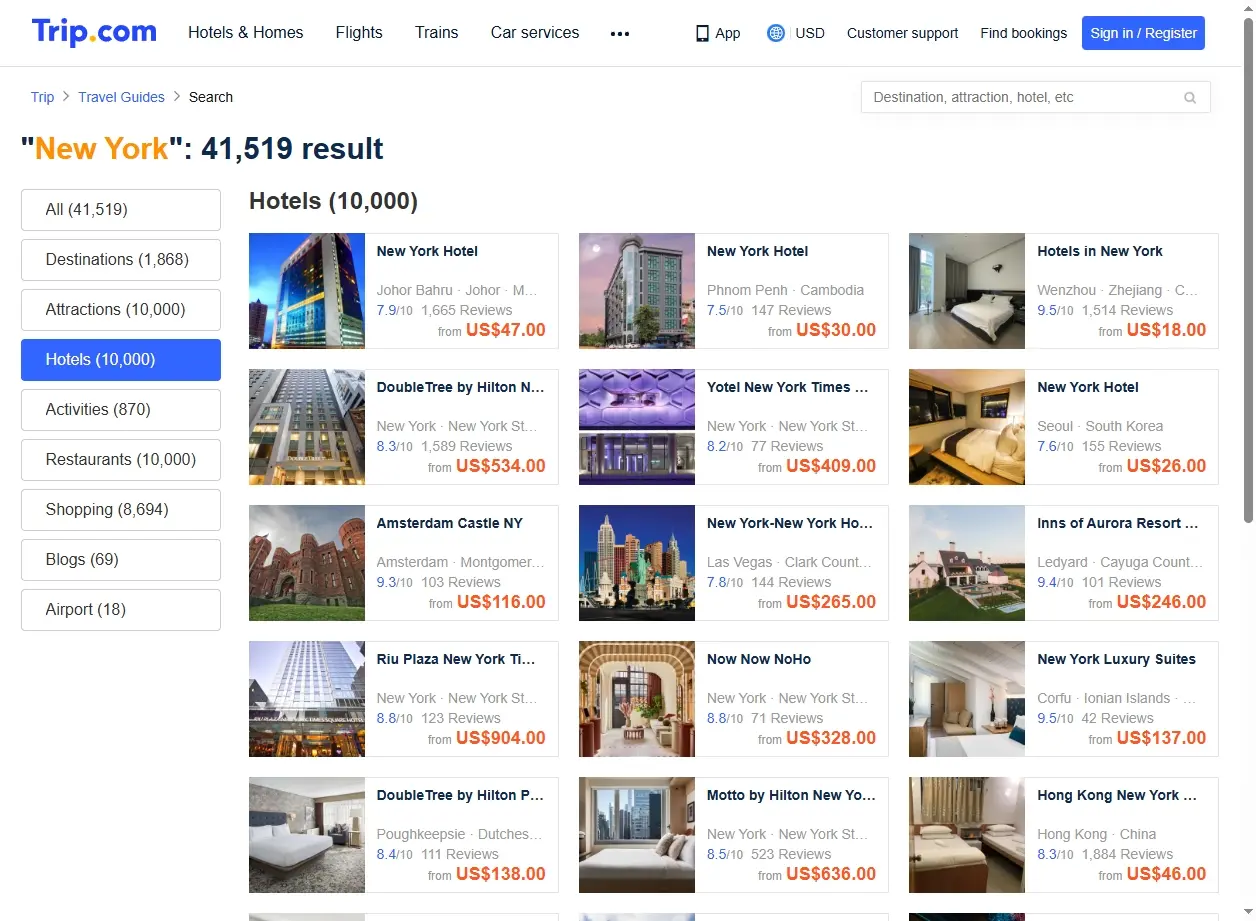Click the USD currency selector label

click(x=810, y=33)
